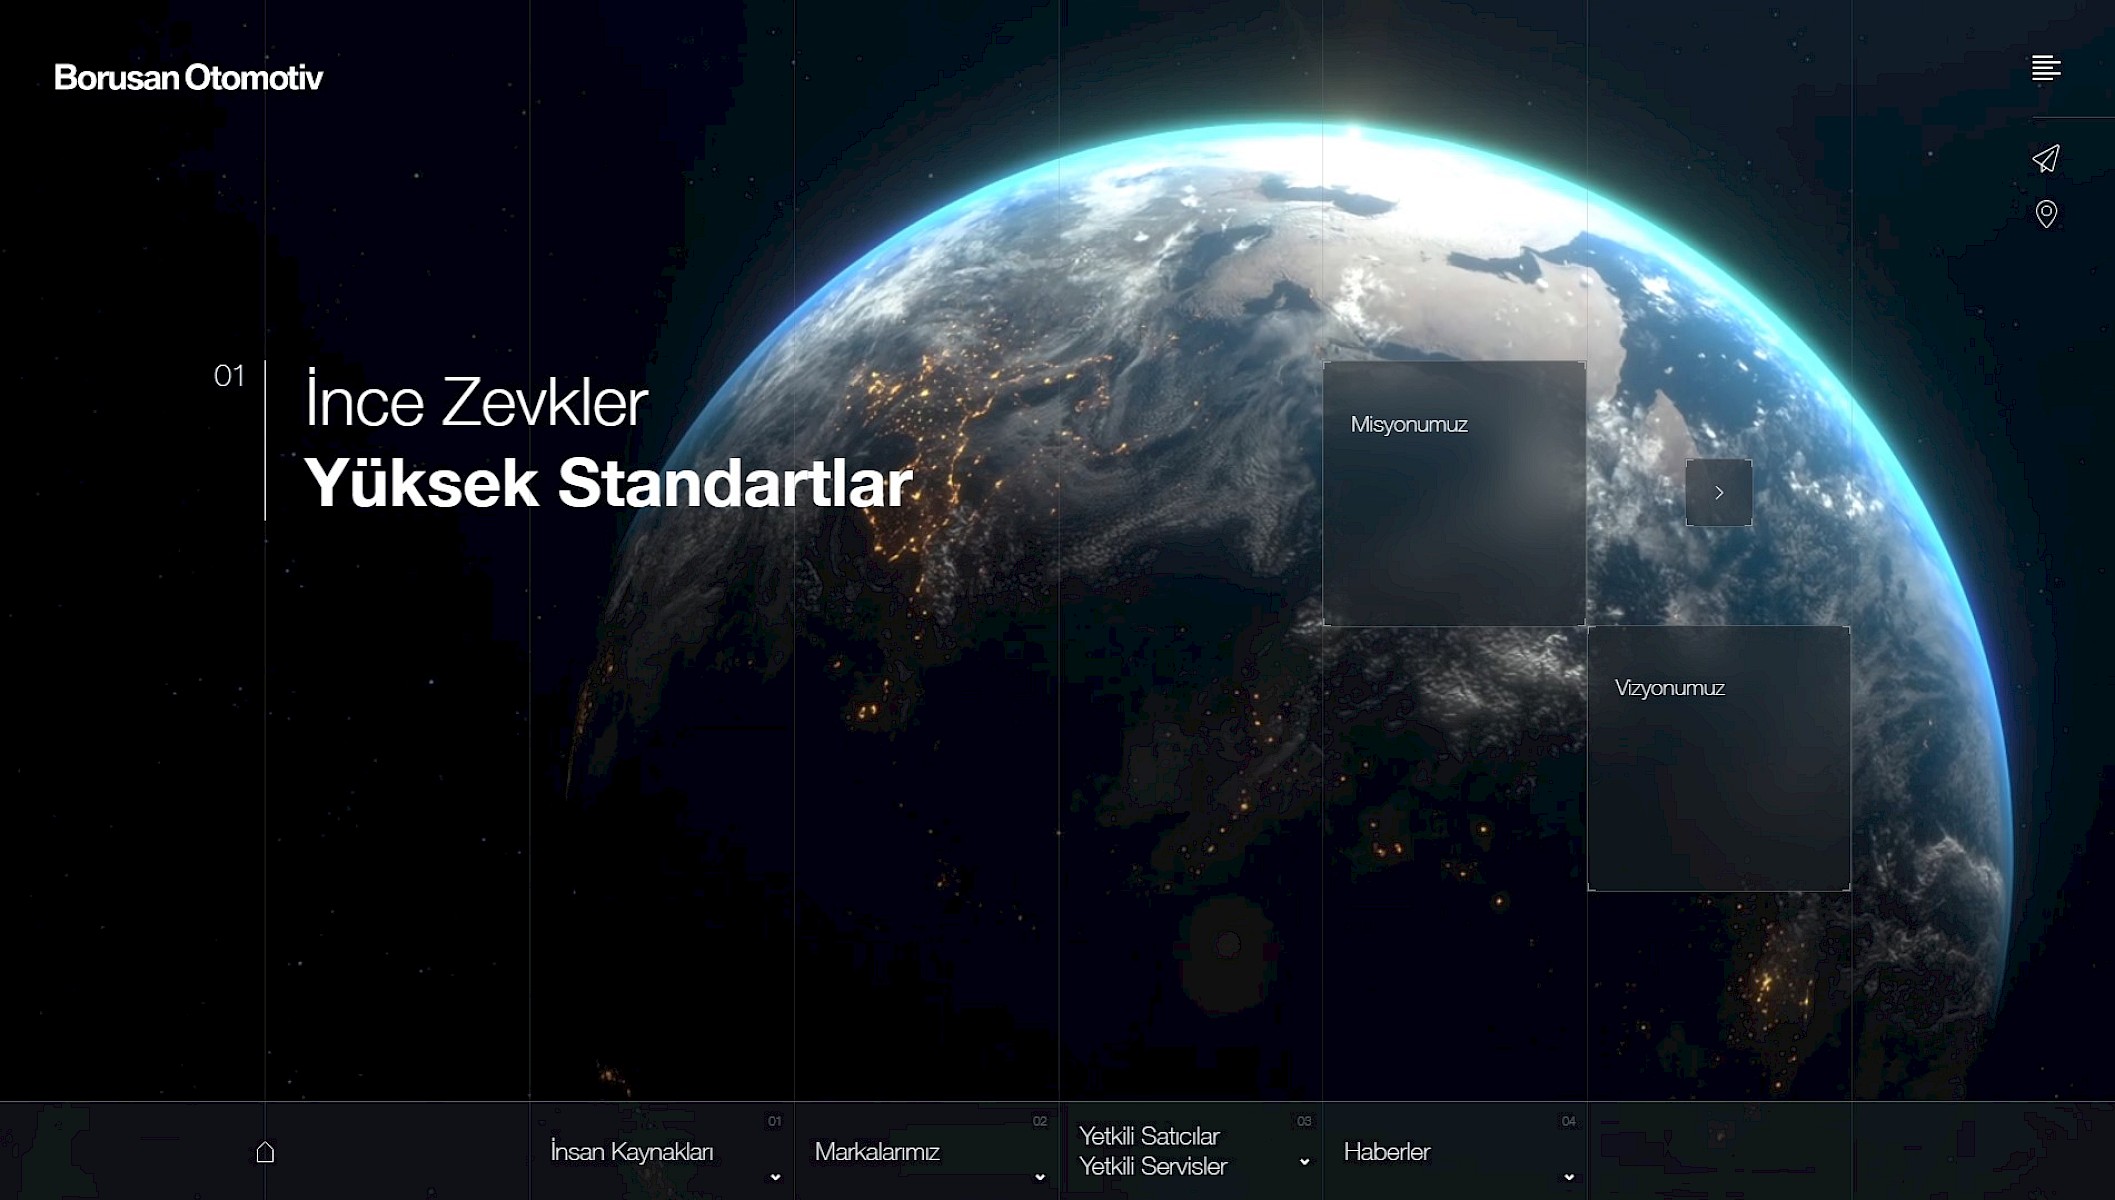
Task: Open the Vizyonumuz tile
Action: click(1718, 758)
